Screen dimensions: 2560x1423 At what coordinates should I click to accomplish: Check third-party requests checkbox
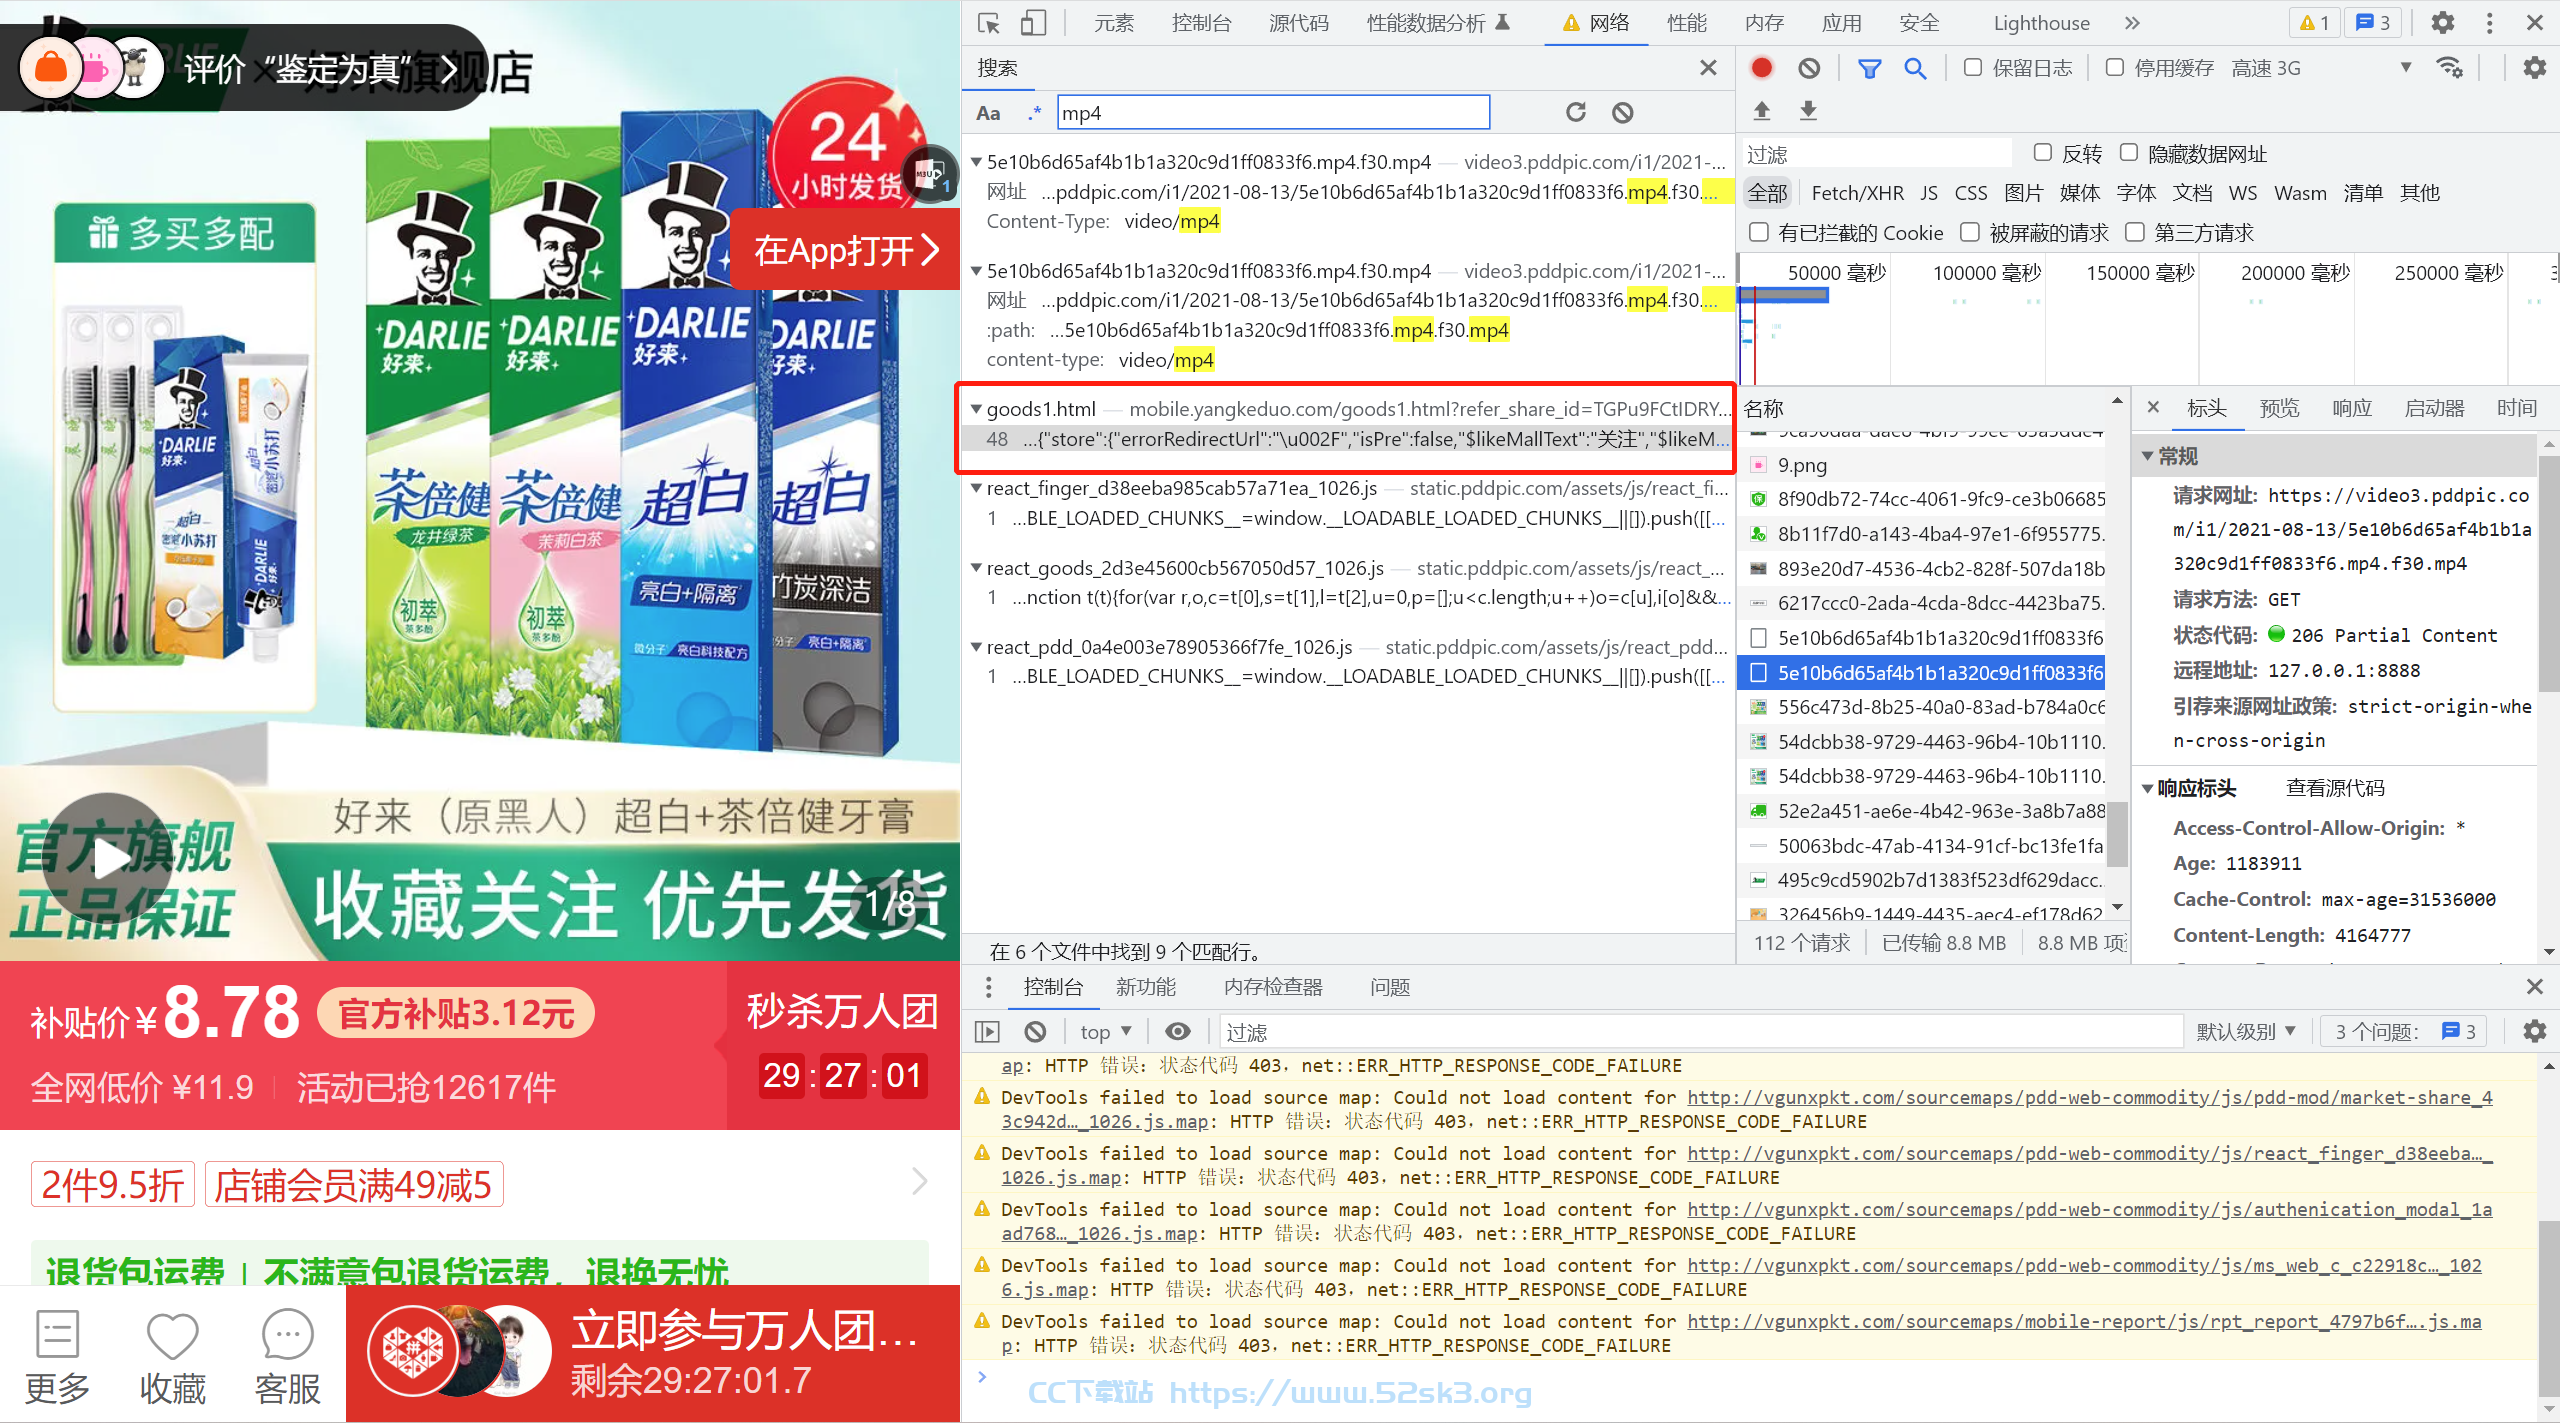[x=2135, y=232]
